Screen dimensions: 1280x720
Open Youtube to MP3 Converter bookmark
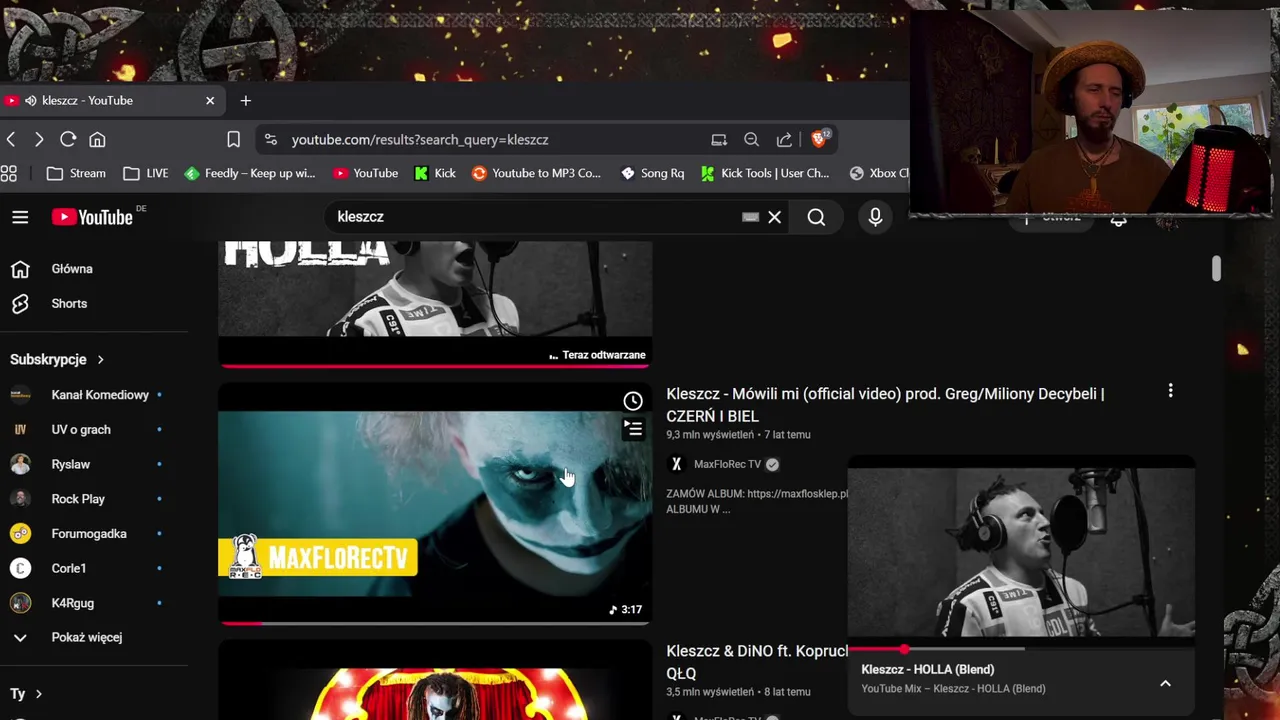coord(536,173)
